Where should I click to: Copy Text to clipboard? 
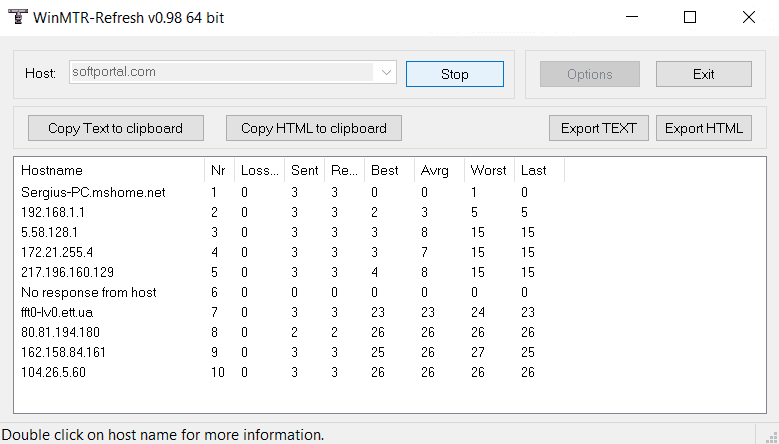coord(116,128)
